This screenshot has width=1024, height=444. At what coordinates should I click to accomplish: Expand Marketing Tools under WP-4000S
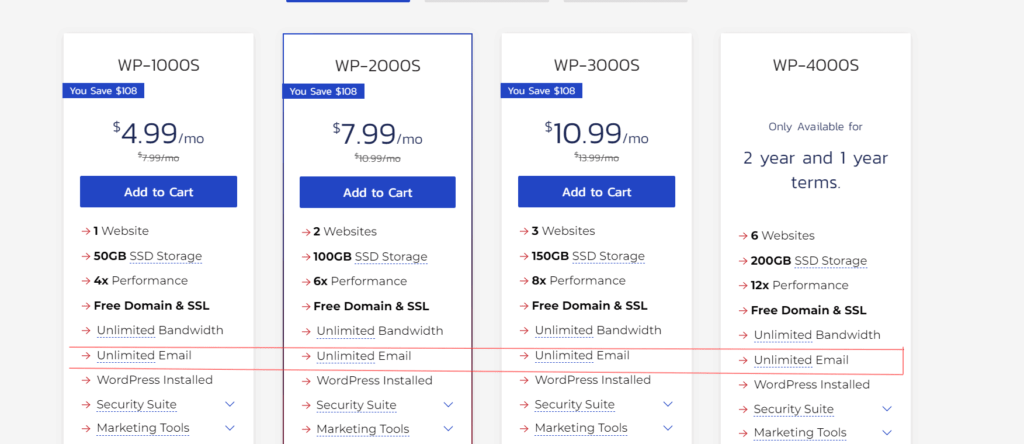coord(887,433)
